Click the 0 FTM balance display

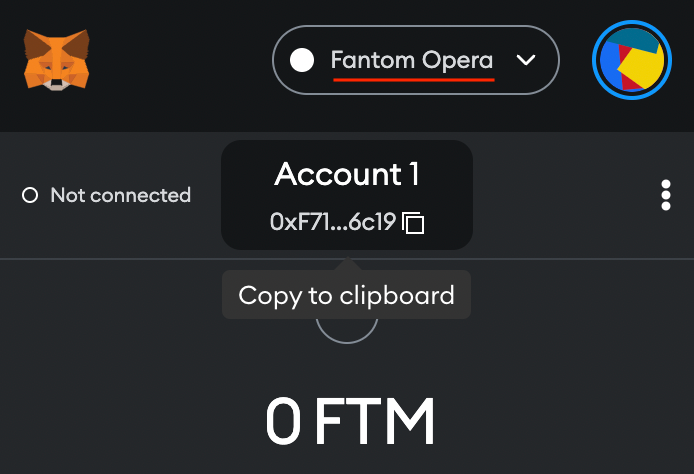point(350,421)
